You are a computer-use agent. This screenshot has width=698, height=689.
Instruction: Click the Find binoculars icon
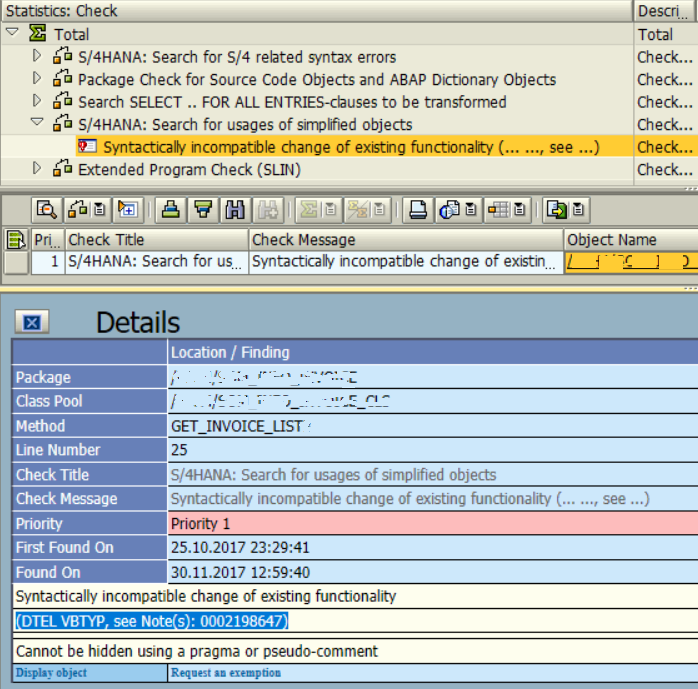click(235, 209)
